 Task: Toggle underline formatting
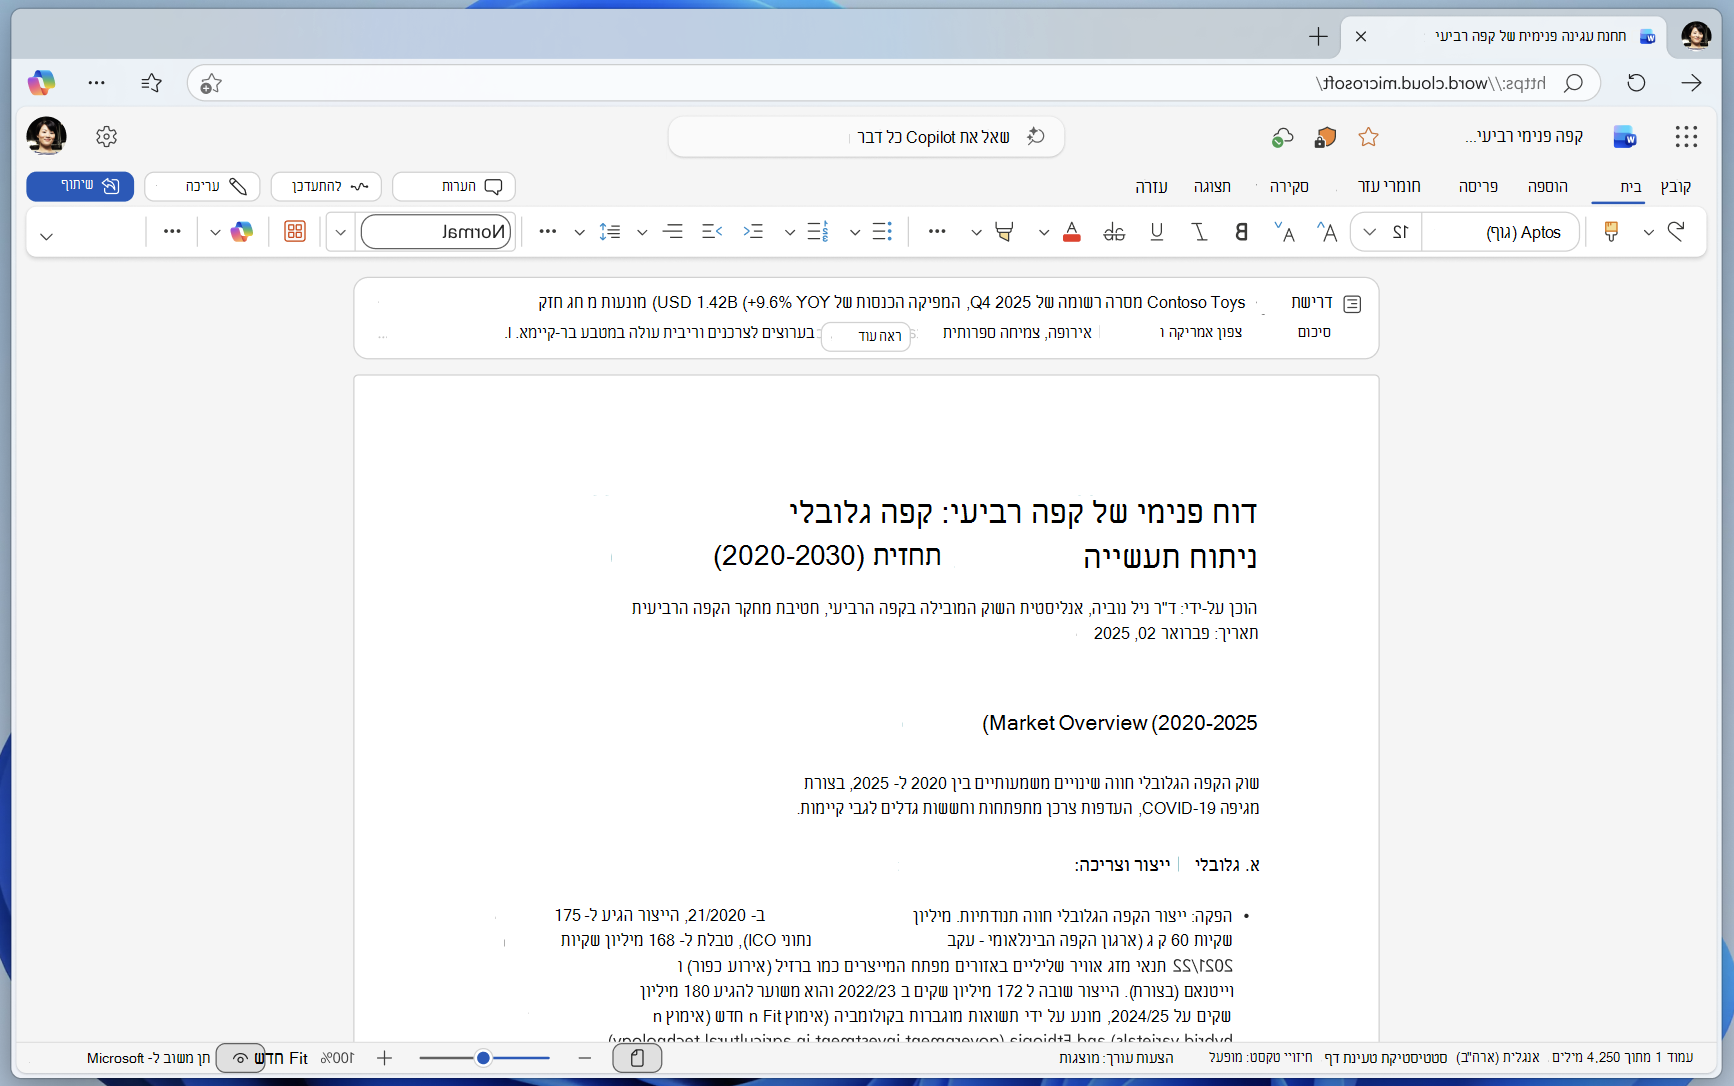pos(1157,232)
